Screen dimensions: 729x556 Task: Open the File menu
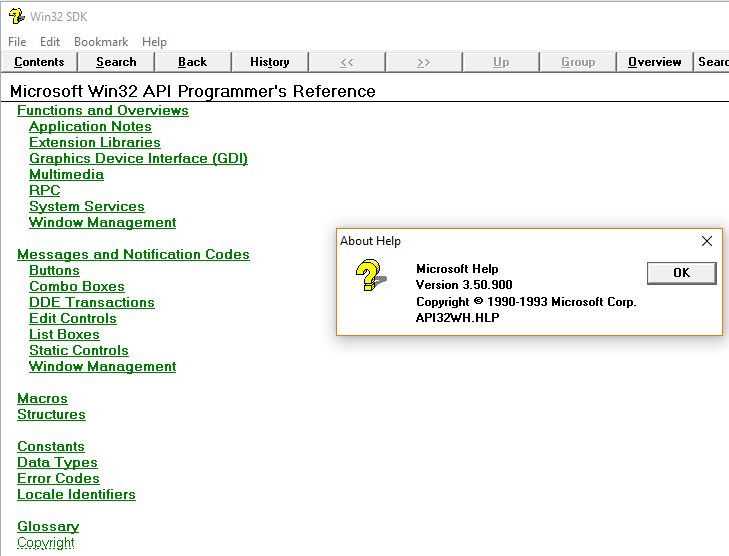coord(17,42)
